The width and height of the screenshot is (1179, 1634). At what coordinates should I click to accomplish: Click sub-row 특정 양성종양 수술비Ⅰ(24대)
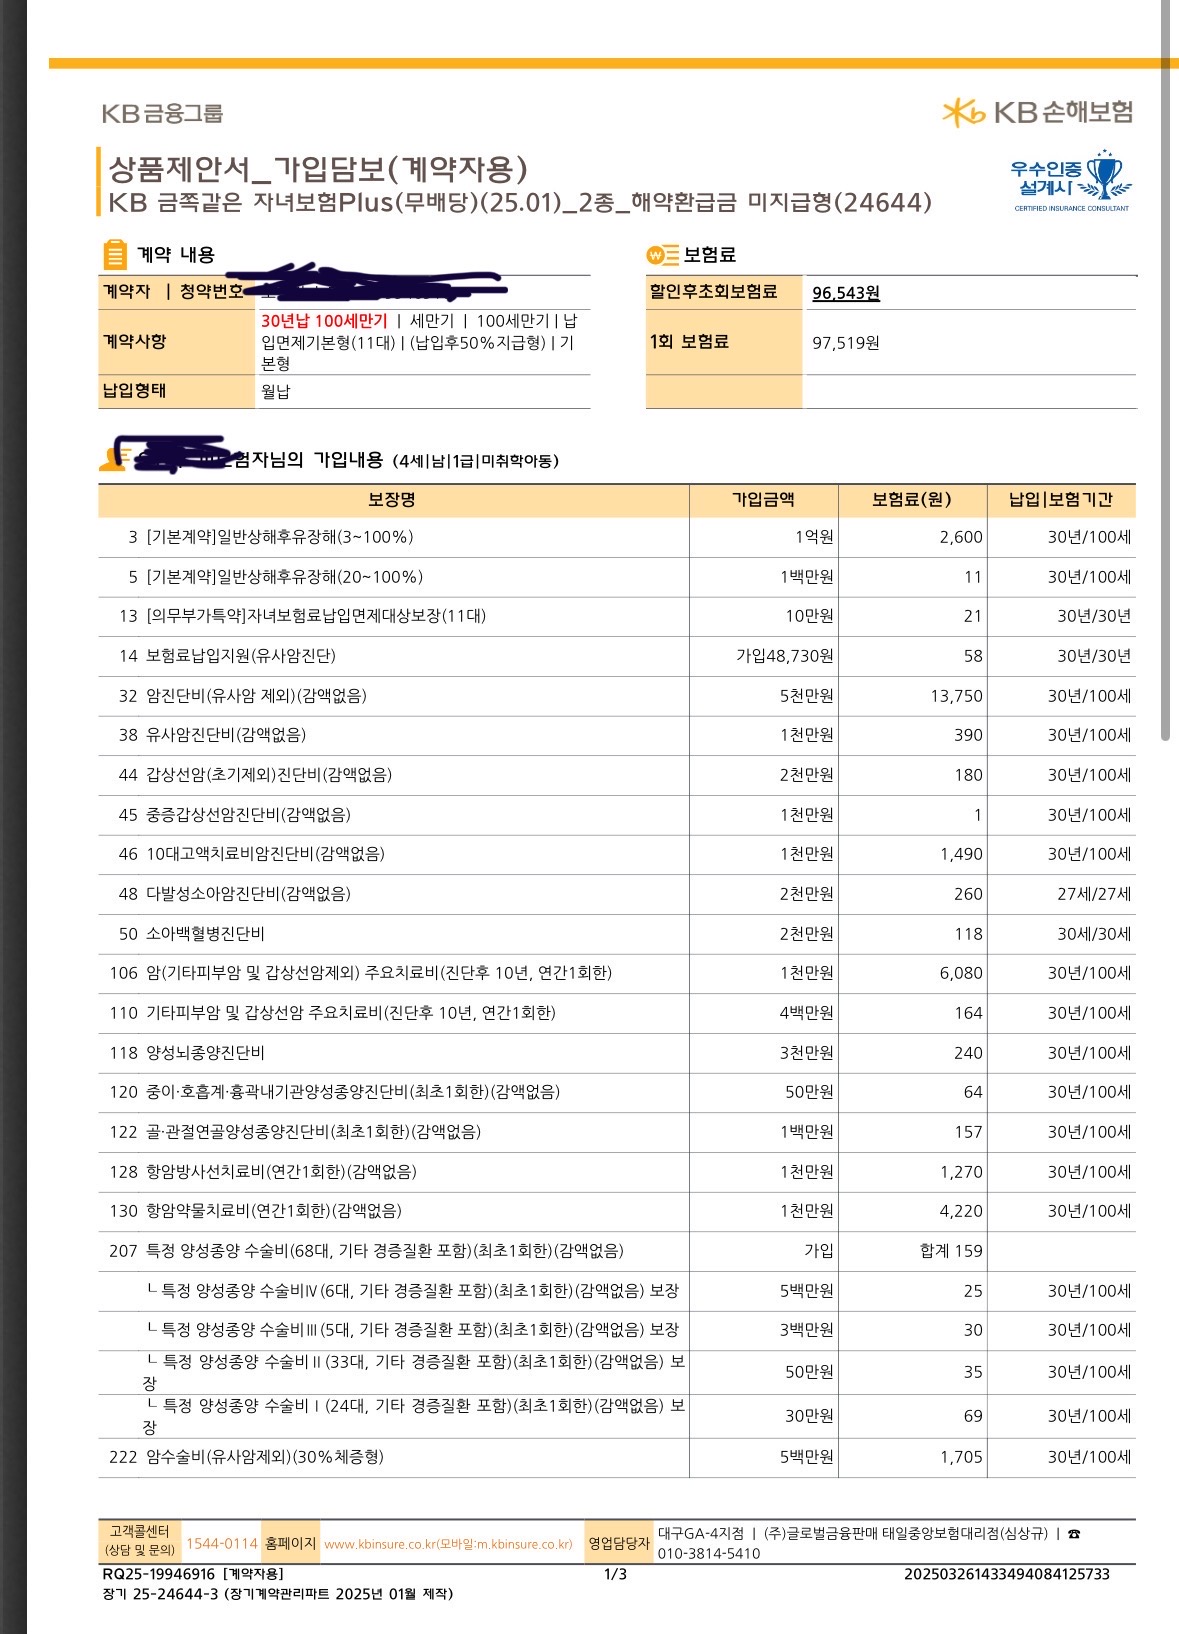click(x=617, y=1416)
